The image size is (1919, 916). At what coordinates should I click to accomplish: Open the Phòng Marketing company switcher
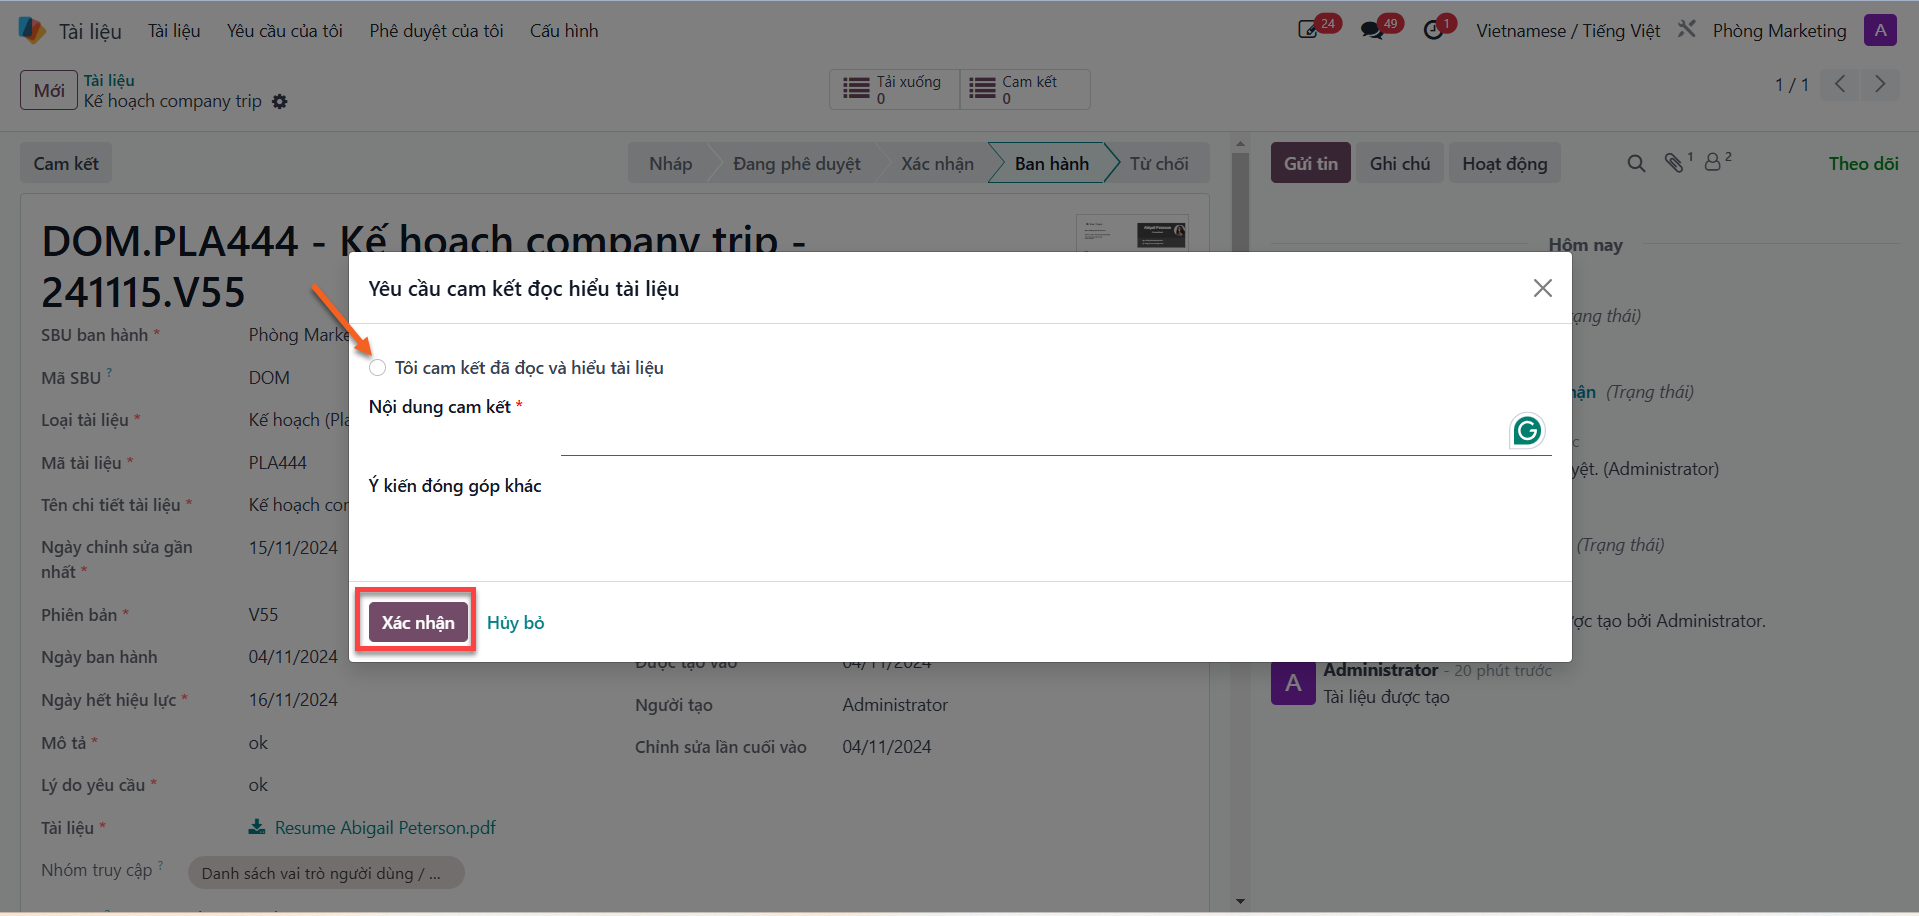click(x=1779, y=31)
